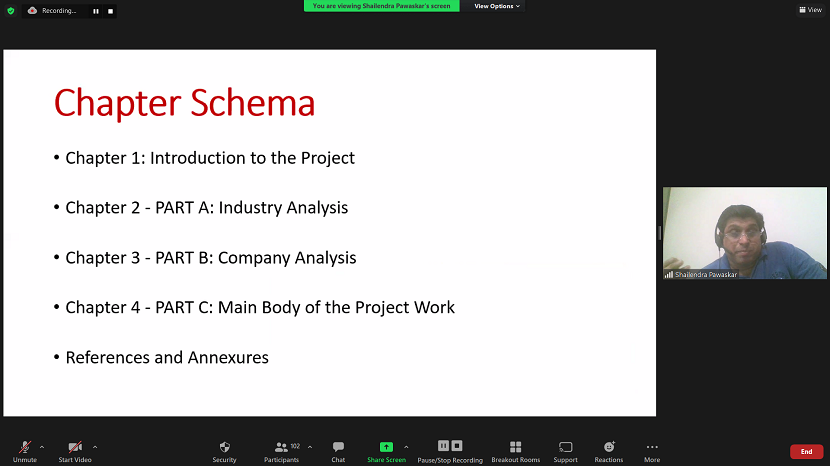Click the Support icon
Viewport: 830px width, 466px height.
point(565,448)
